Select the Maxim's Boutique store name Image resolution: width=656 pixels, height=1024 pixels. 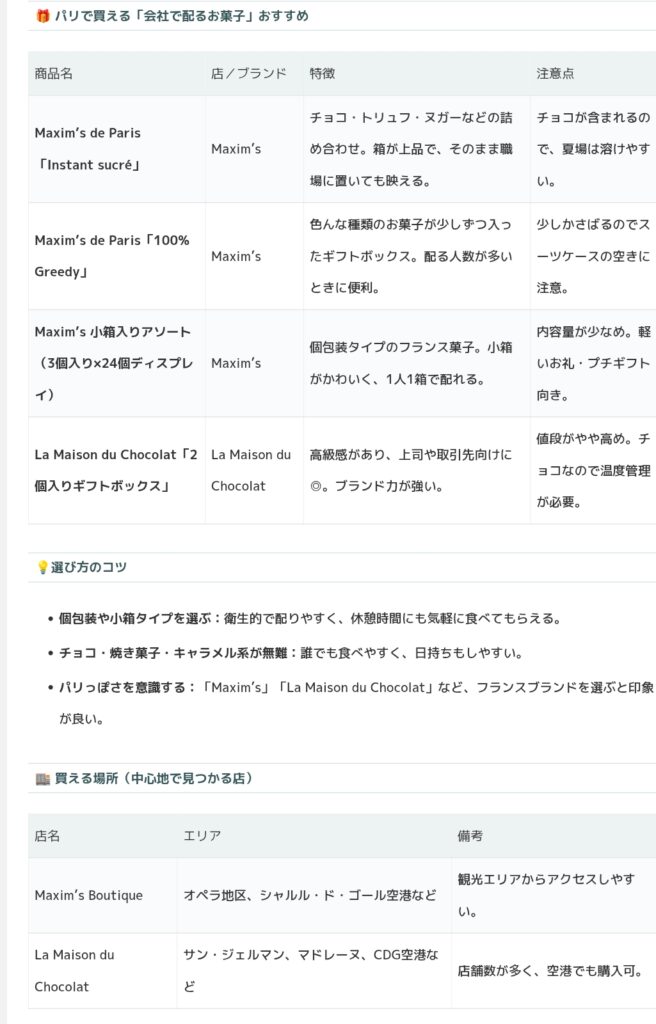click(89, 895)
